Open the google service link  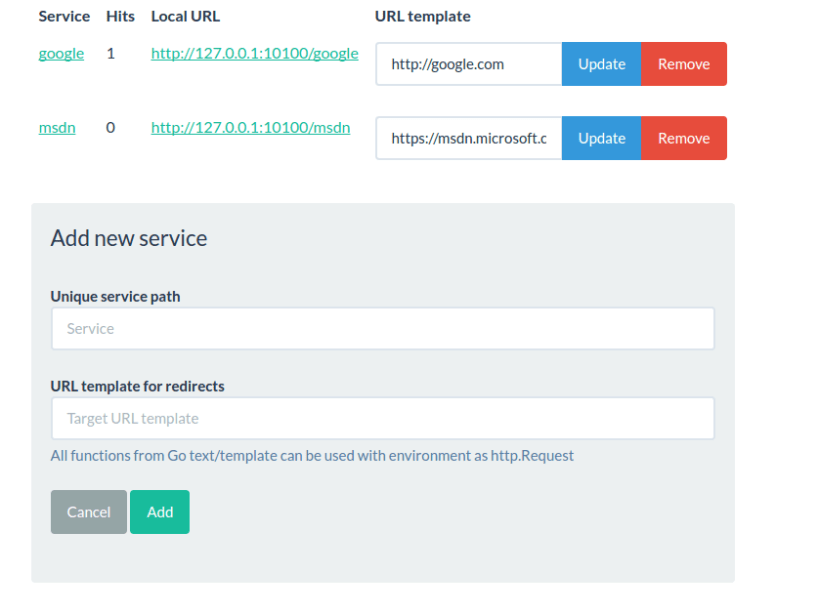(x=61, y=53)
